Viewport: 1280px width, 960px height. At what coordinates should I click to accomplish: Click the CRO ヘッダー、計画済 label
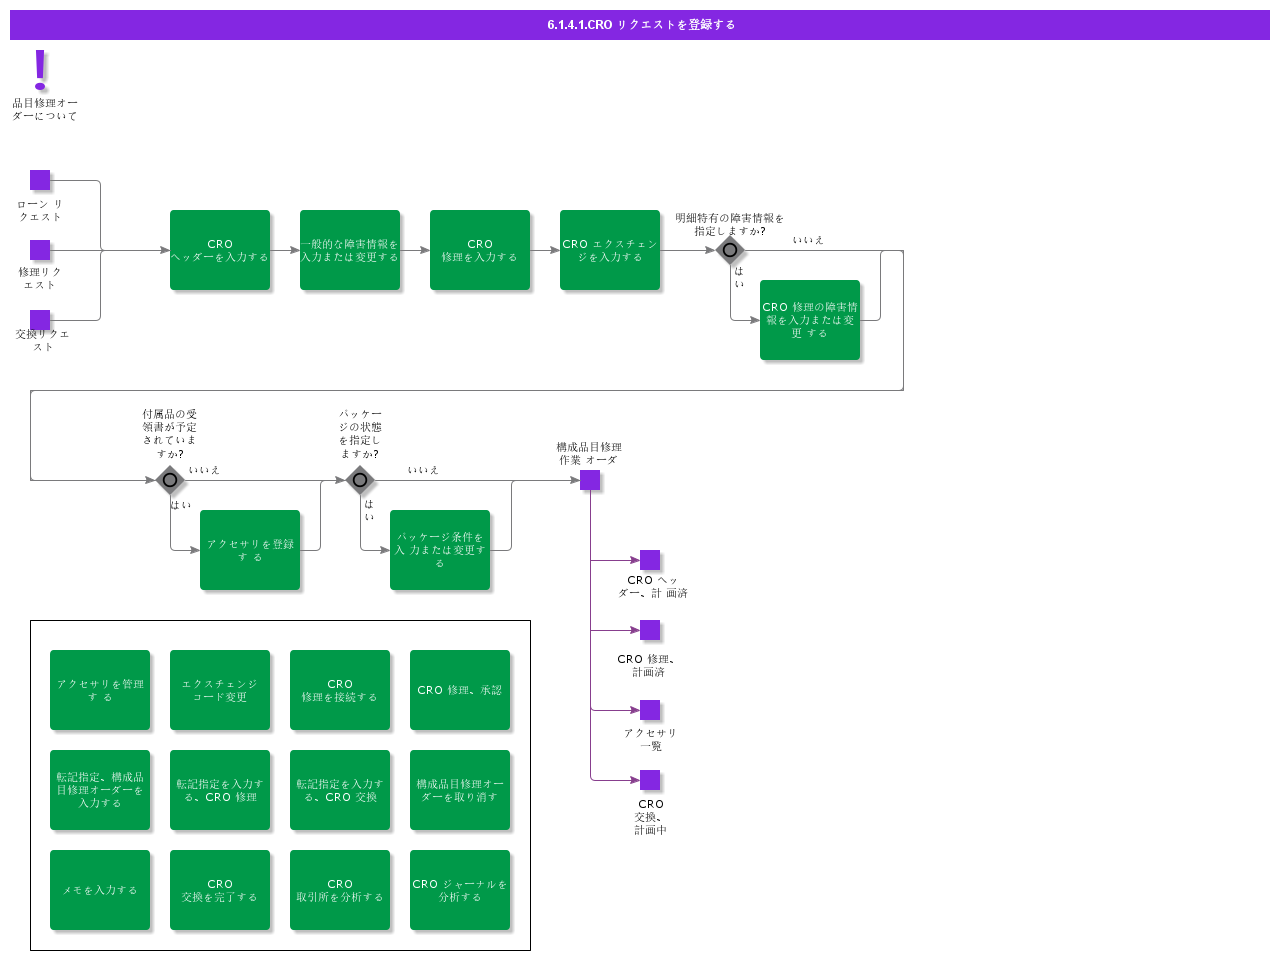[x=652, y=586]
